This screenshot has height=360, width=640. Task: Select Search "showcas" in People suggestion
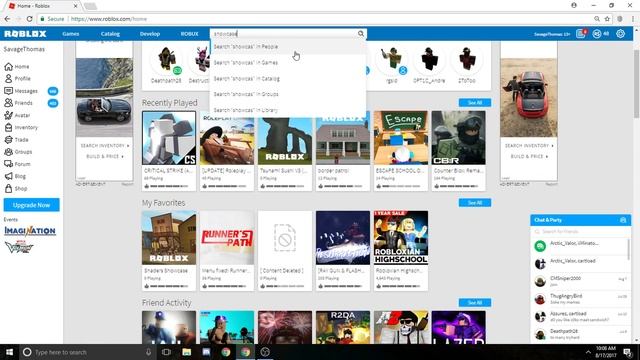pyautogui.click(x=288, y=47)
